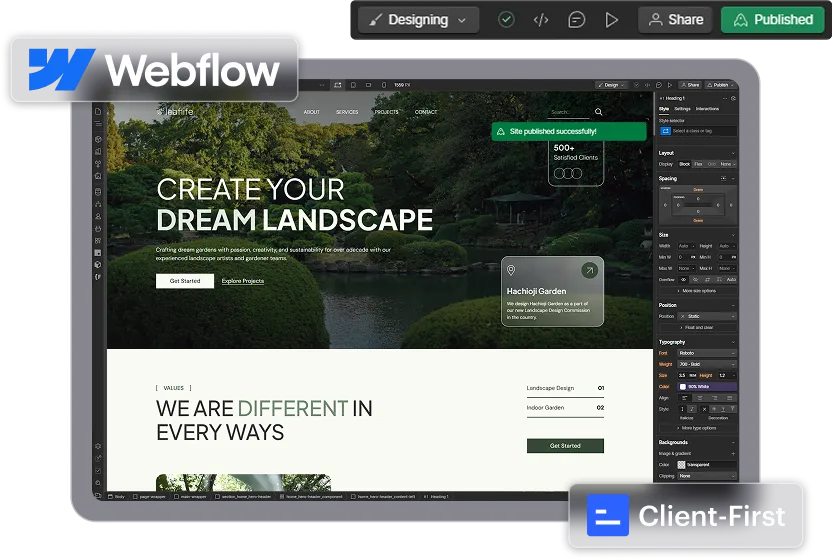Open the Users icon in left sidebar
Viewport: 833px width, 560px height.
(x=98, y=216)
